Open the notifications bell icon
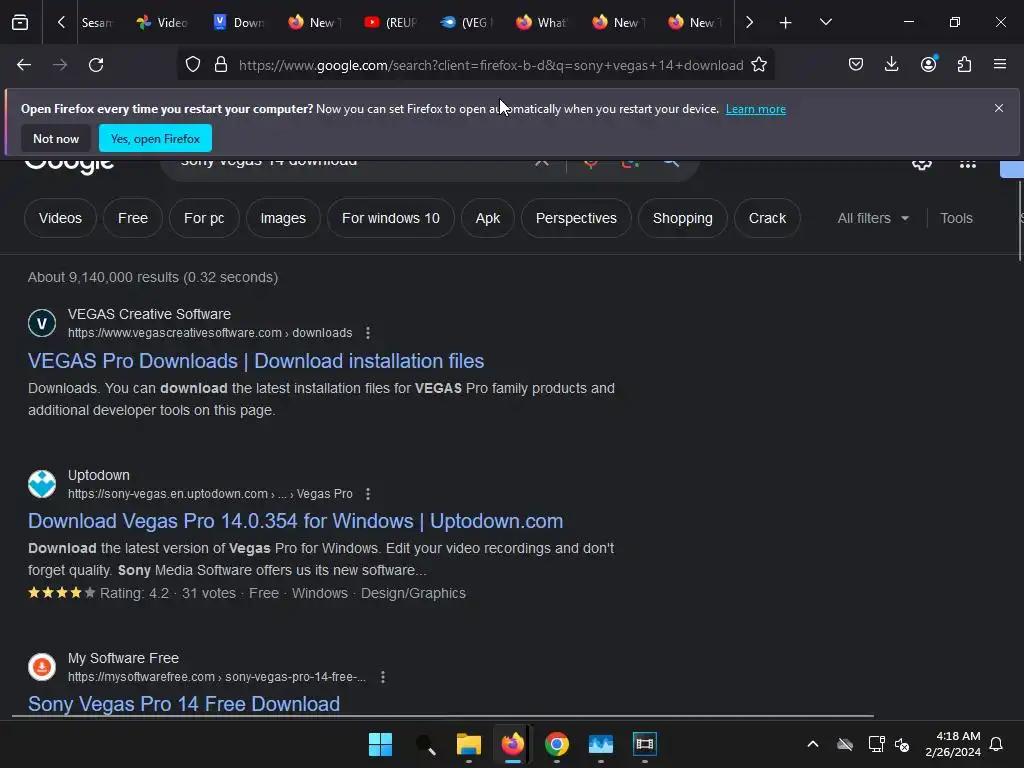Screen dimensions: 1024x768 tap(997, 744)
